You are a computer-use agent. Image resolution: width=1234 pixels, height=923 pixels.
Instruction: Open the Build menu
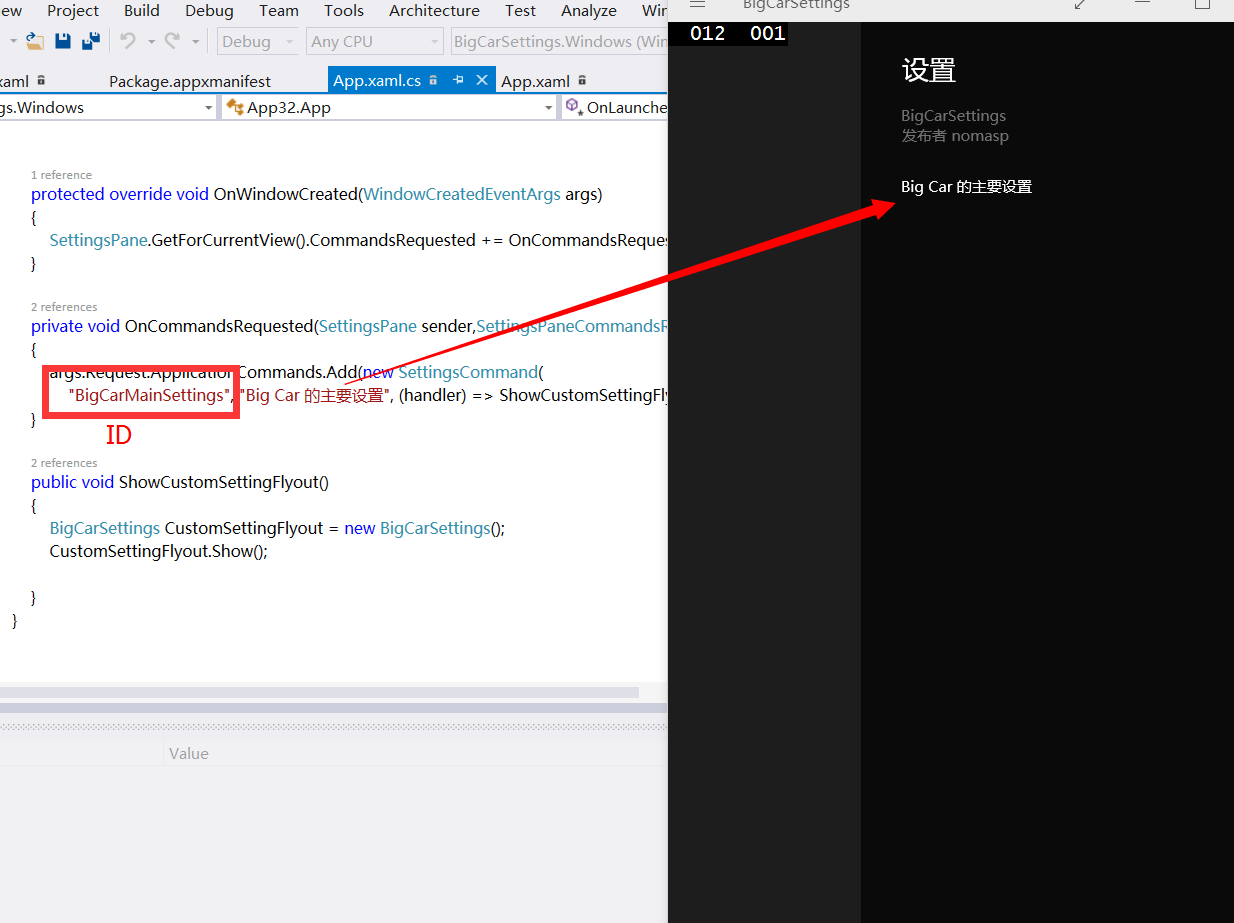142,11
